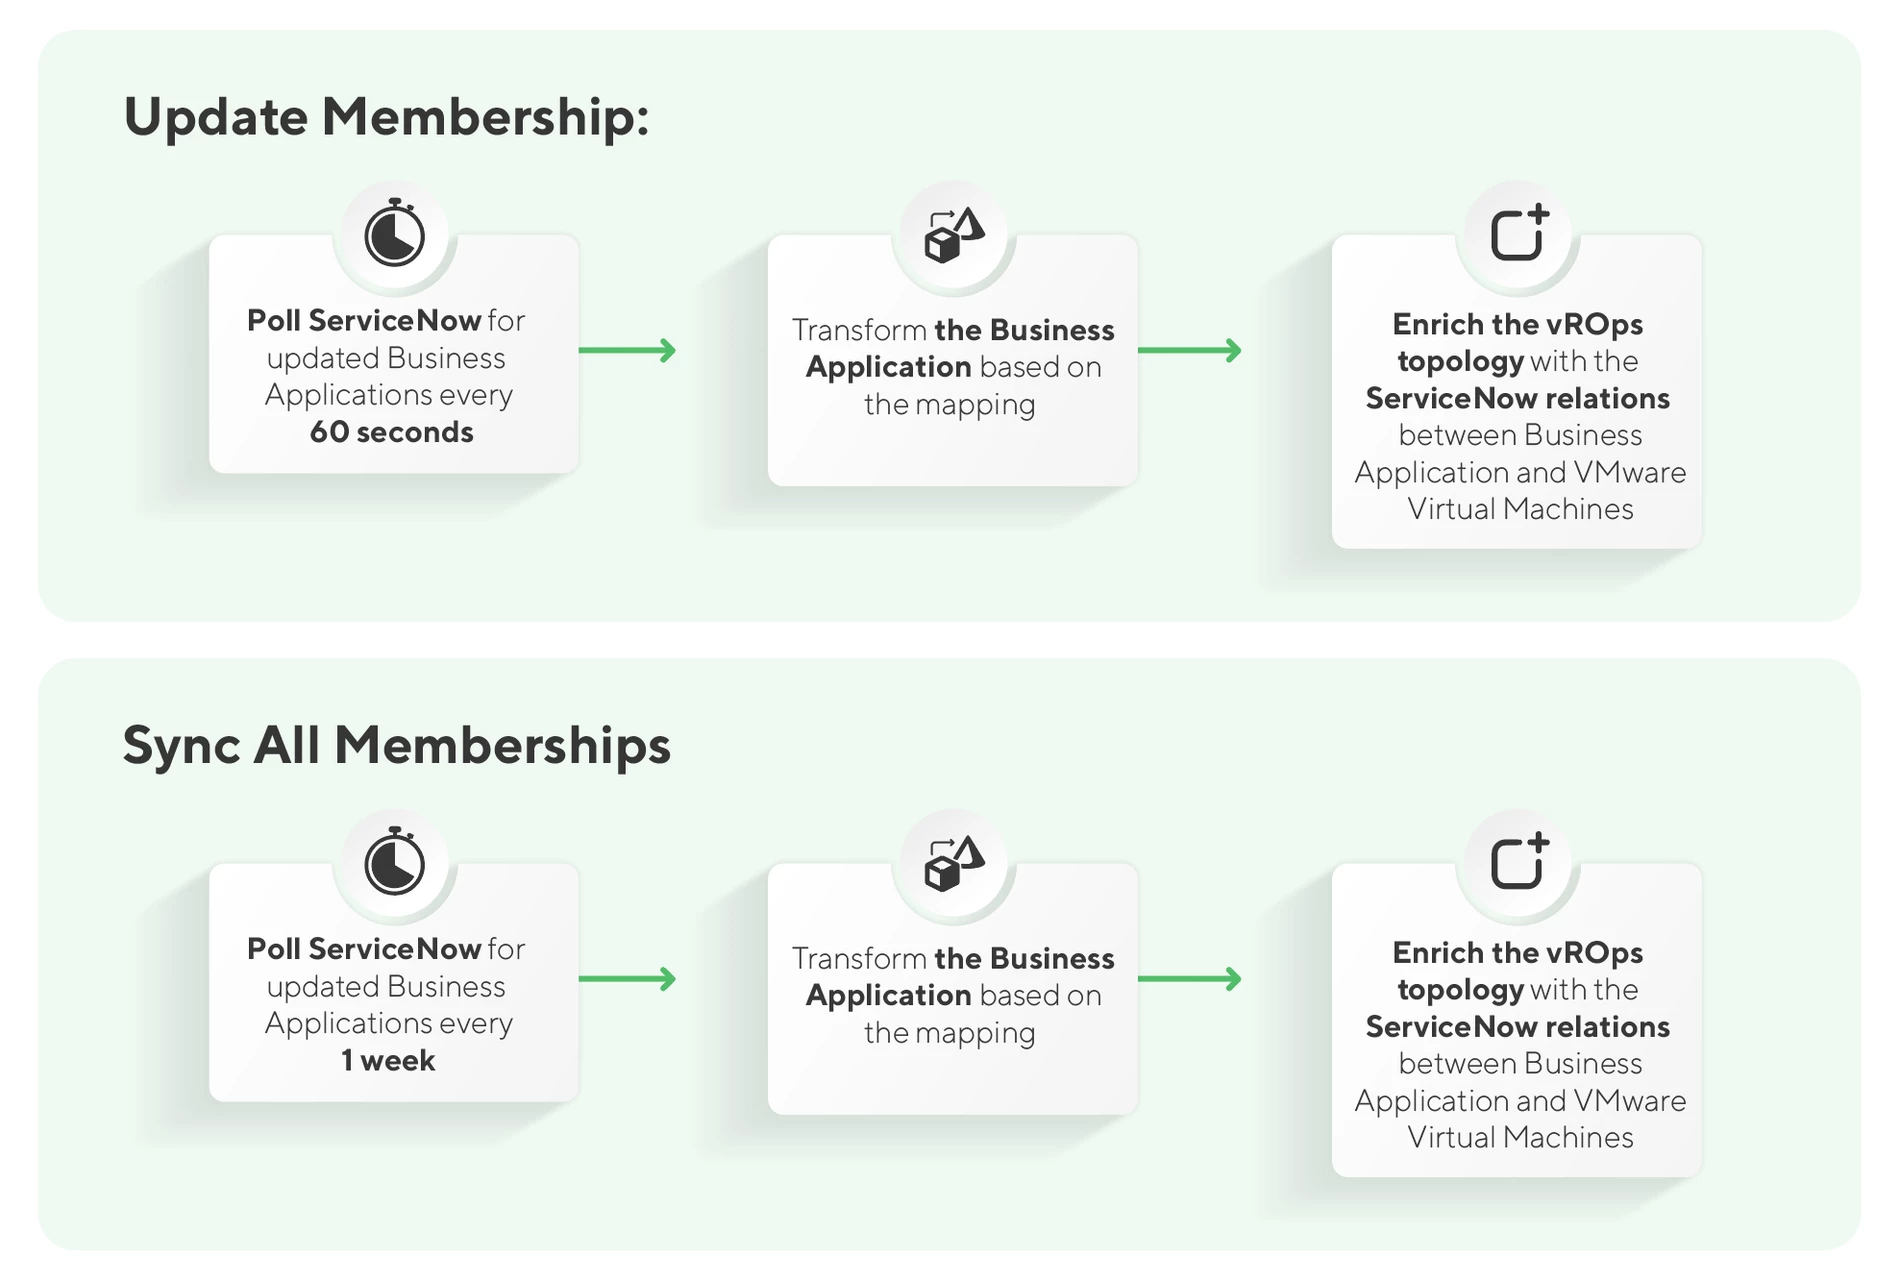Click the first green arrow in Sync All Memberships
Viewport: 1900px width, 1280px height.
(628, 978)
